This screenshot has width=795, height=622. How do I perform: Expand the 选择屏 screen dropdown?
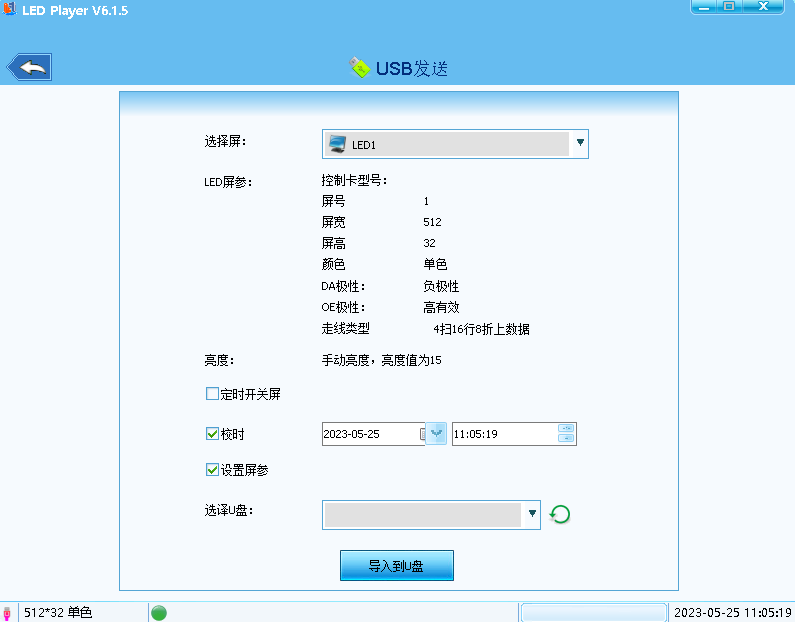579,144
